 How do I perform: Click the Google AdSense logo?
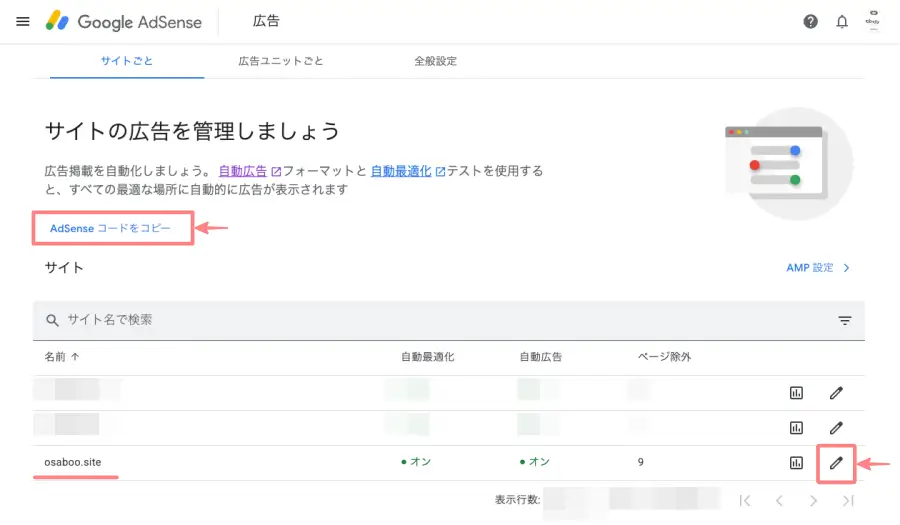[124, 21]
